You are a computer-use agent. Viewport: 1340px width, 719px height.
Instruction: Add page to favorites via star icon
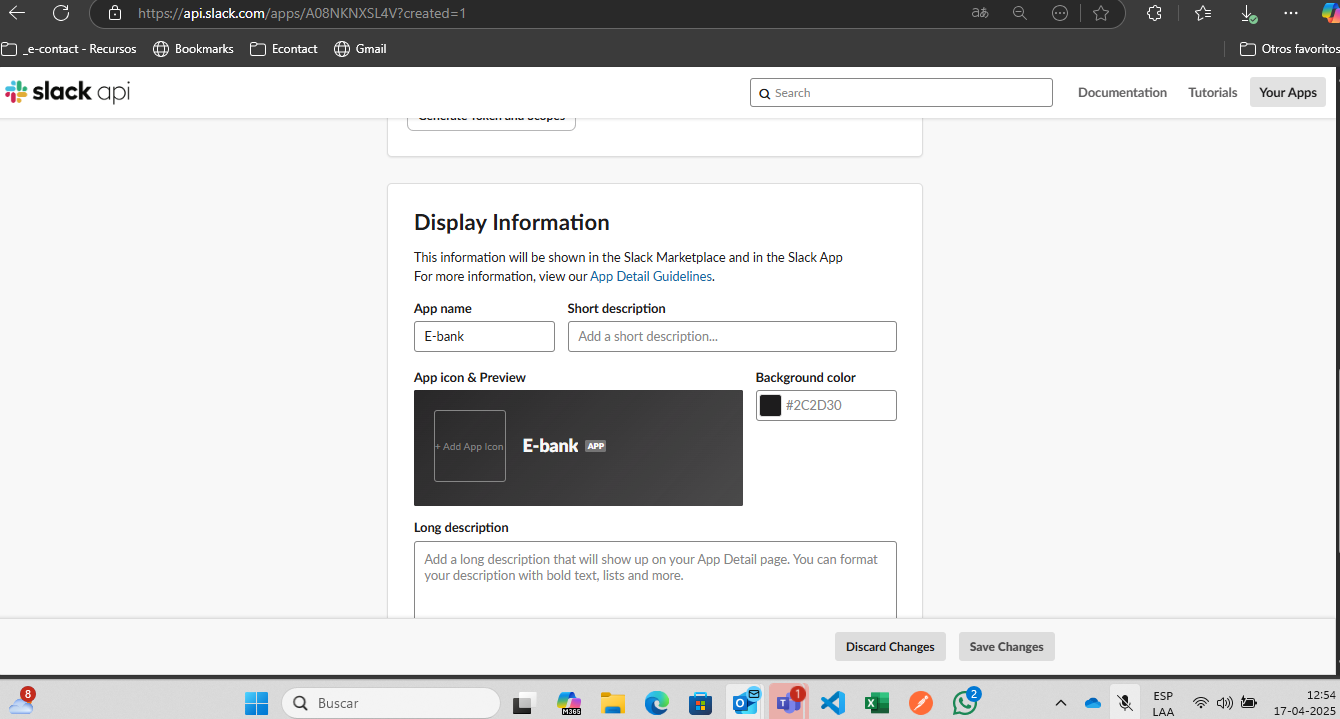1101,13
